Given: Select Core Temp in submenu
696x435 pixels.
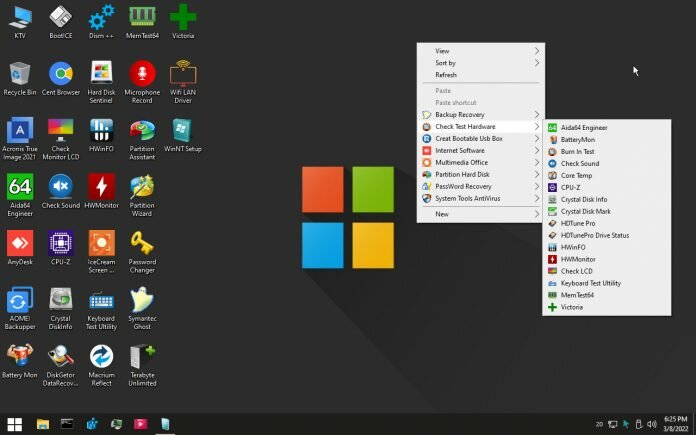Looking at the screenshot, I should point(606,175).
